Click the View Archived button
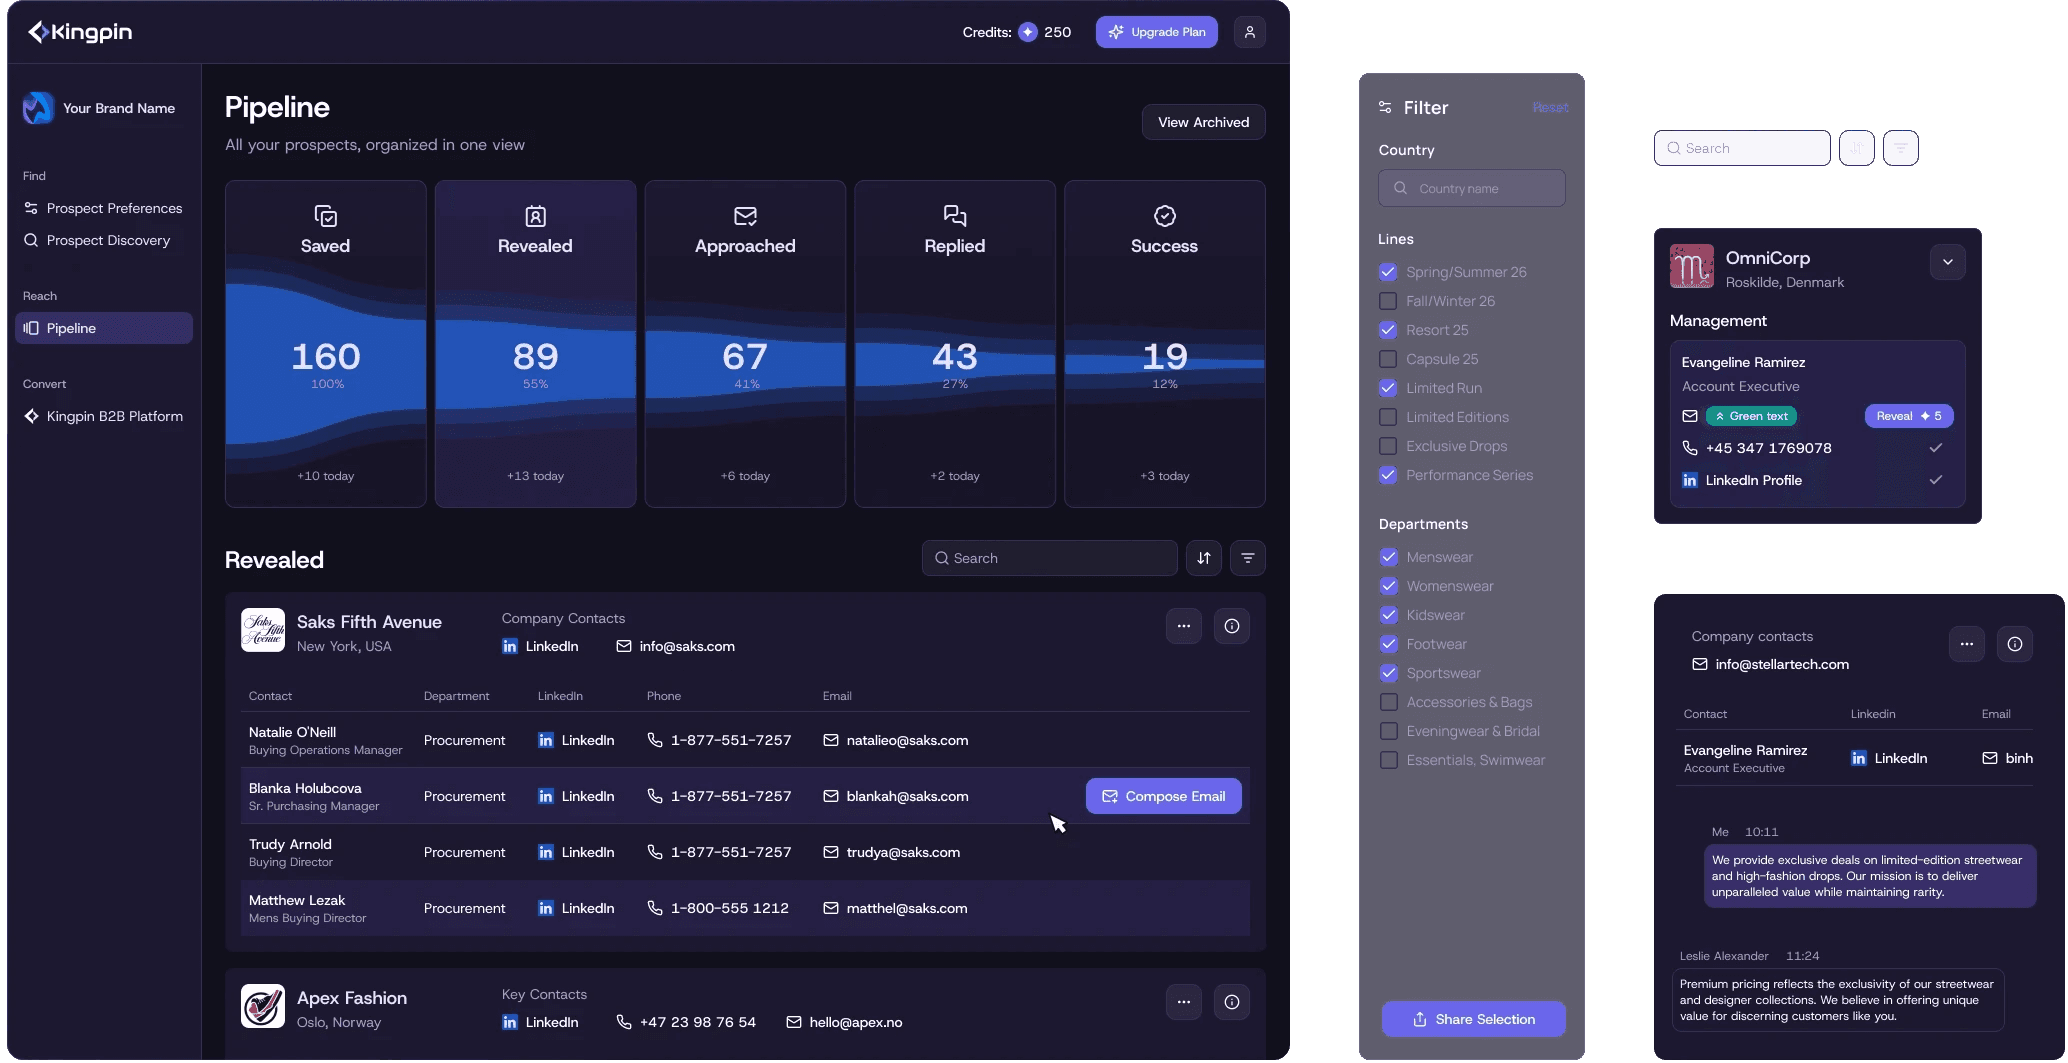Image resolution: width=2068 pixels, height=1063 pixels. (1204, 122)
